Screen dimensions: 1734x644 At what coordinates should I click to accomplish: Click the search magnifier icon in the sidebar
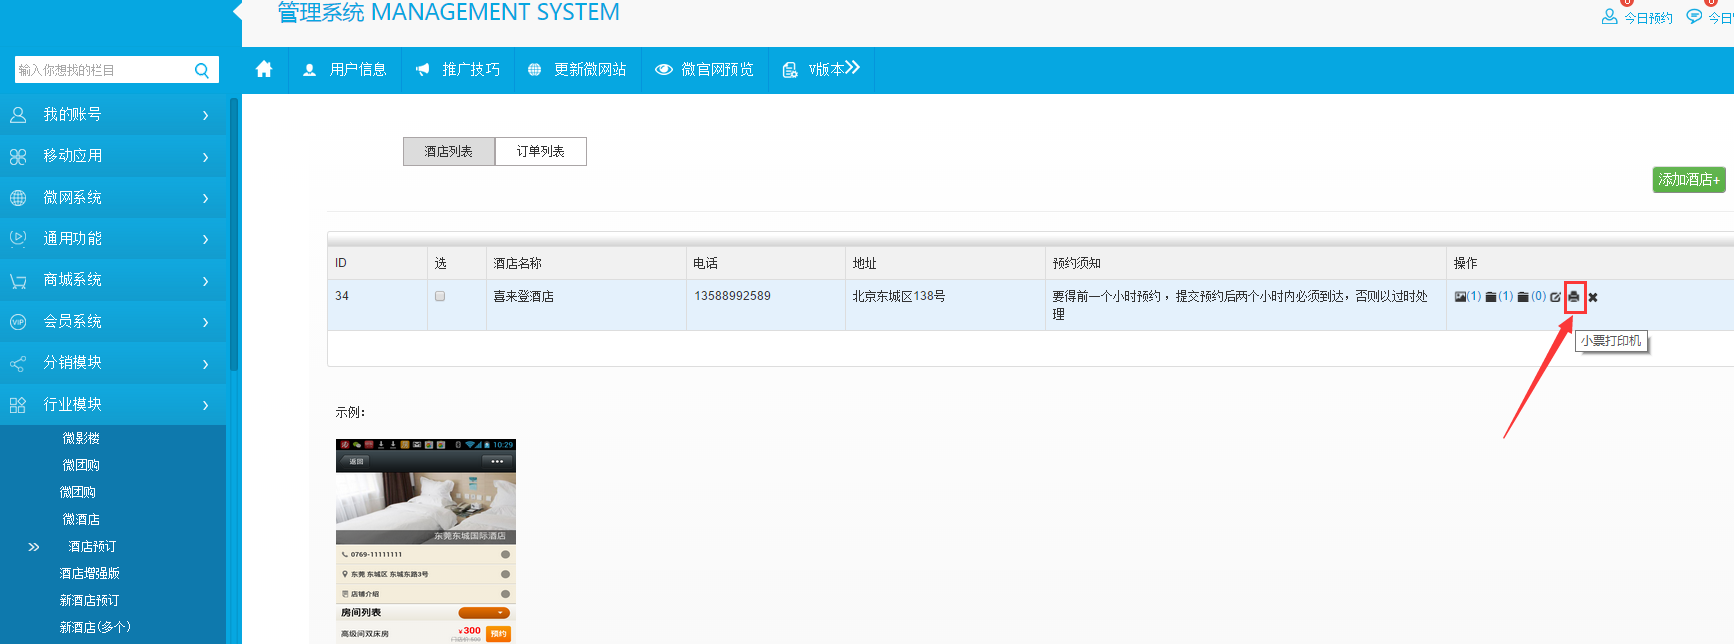[x=202, y=70]
